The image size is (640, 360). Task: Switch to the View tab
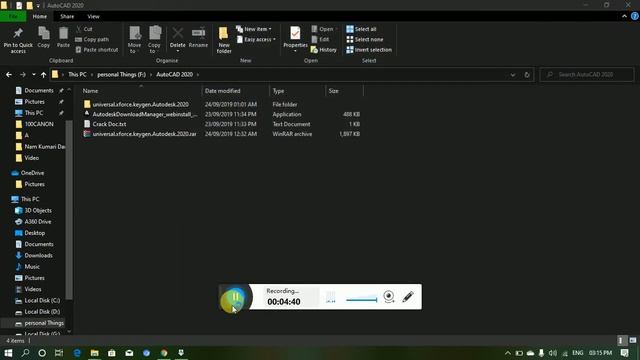pyautogui.click(x=93, y=16)
